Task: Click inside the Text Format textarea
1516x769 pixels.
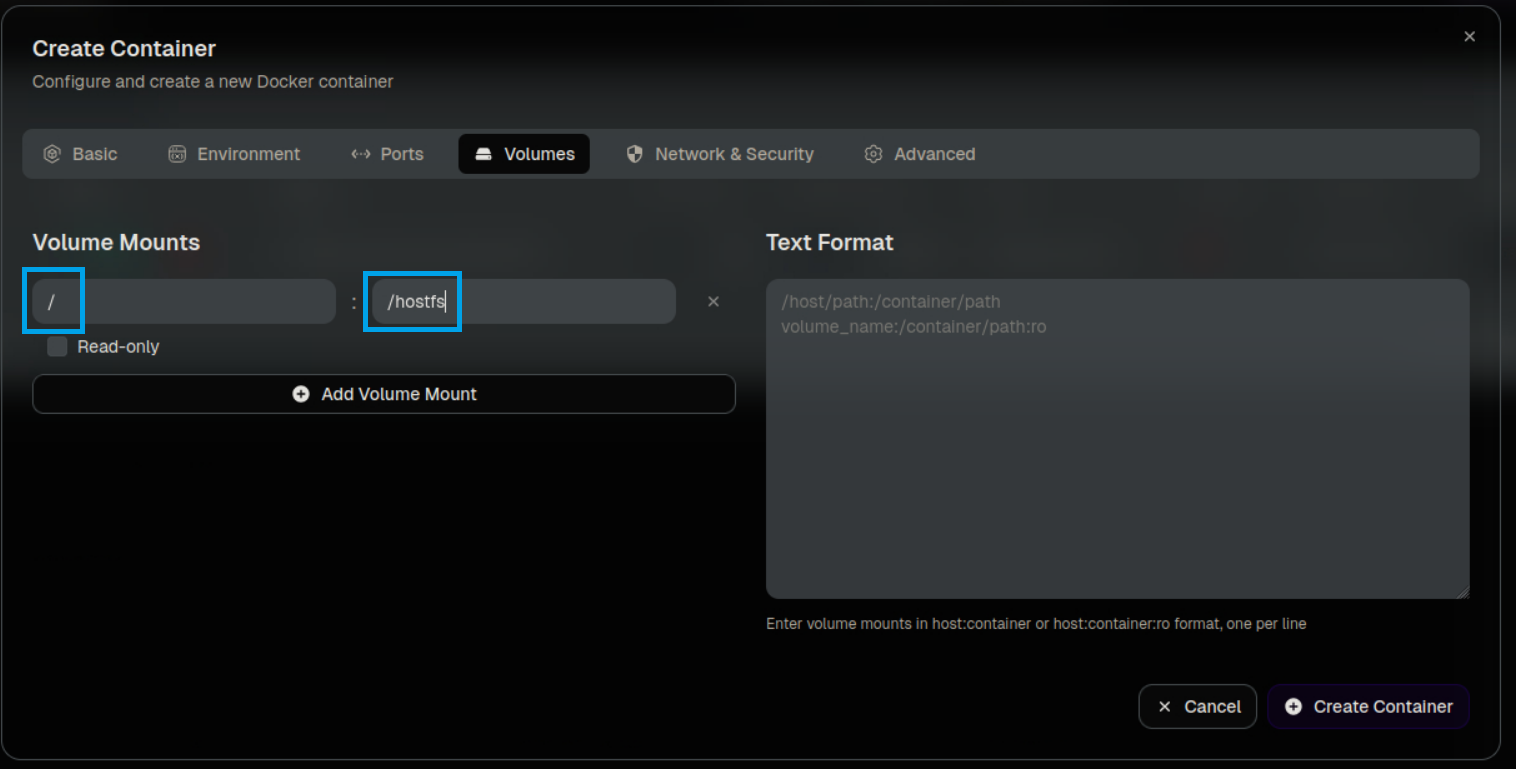Action: [x=1117, y=439]
